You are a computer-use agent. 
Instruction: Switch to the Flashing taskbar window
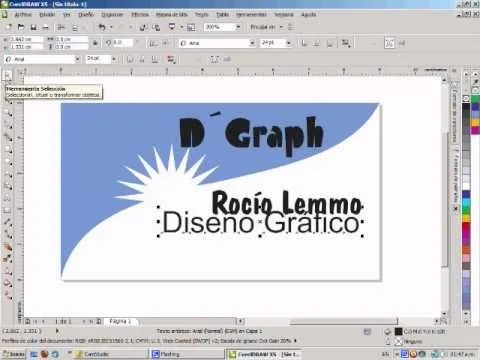(187, 354)
